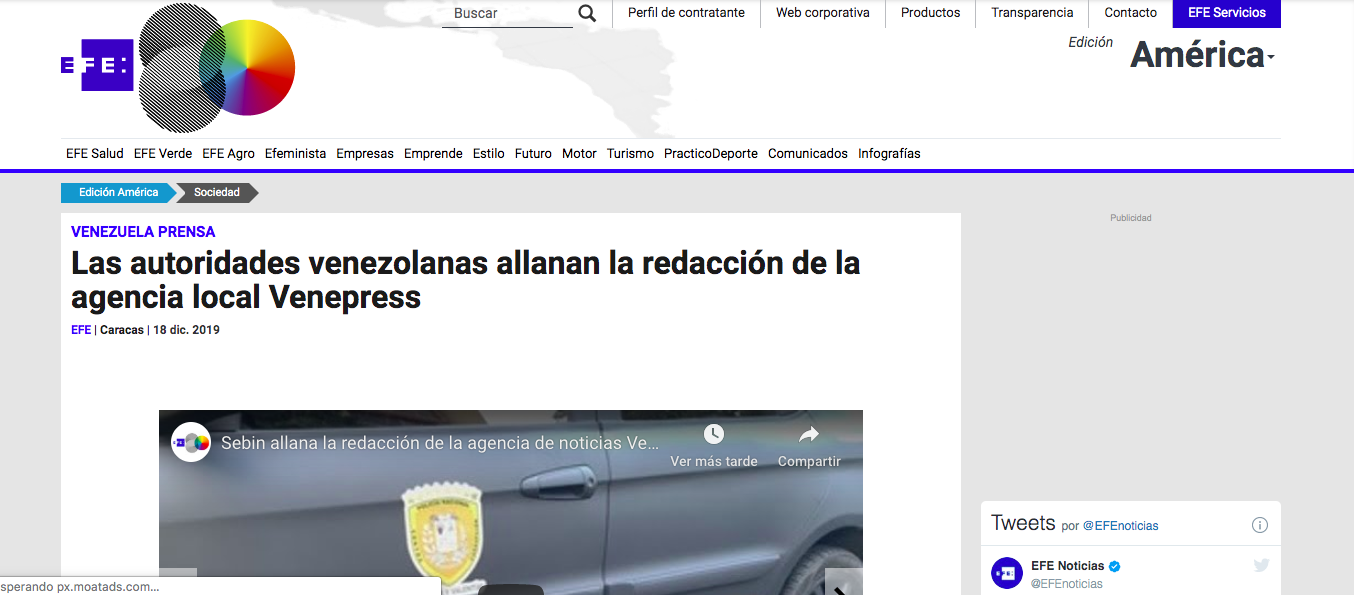Go to Turismo section
1354x595 pixels.
(x=630, y=154)
